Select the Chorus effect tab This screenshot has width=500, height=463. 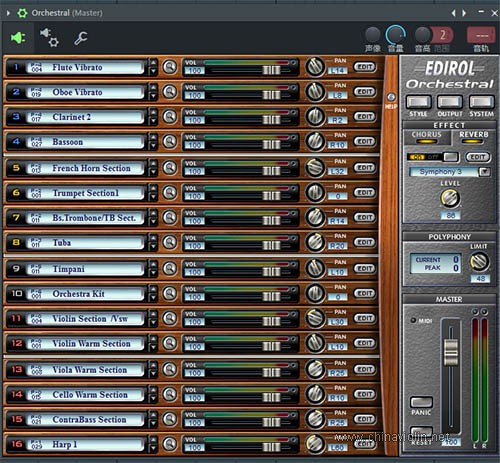tap(426, 137)
